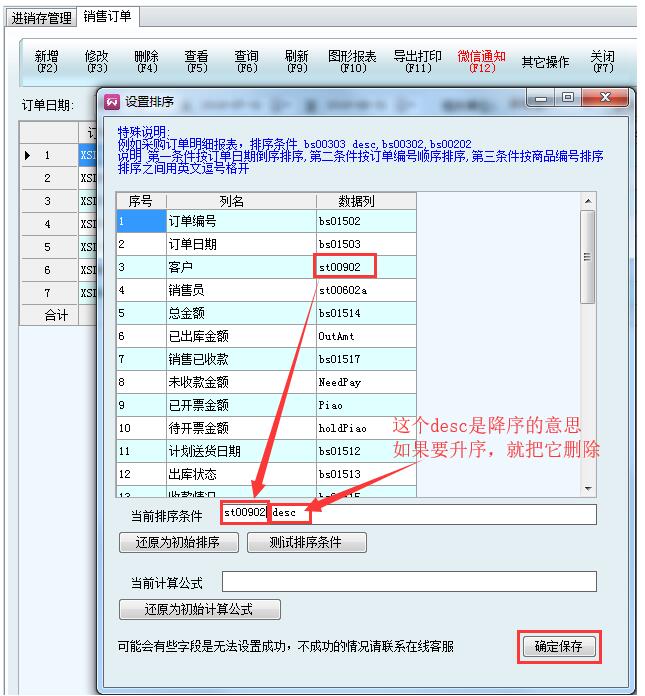
Task: Click the 当前计算公式 text field
Action: click(x=408, y=582)
